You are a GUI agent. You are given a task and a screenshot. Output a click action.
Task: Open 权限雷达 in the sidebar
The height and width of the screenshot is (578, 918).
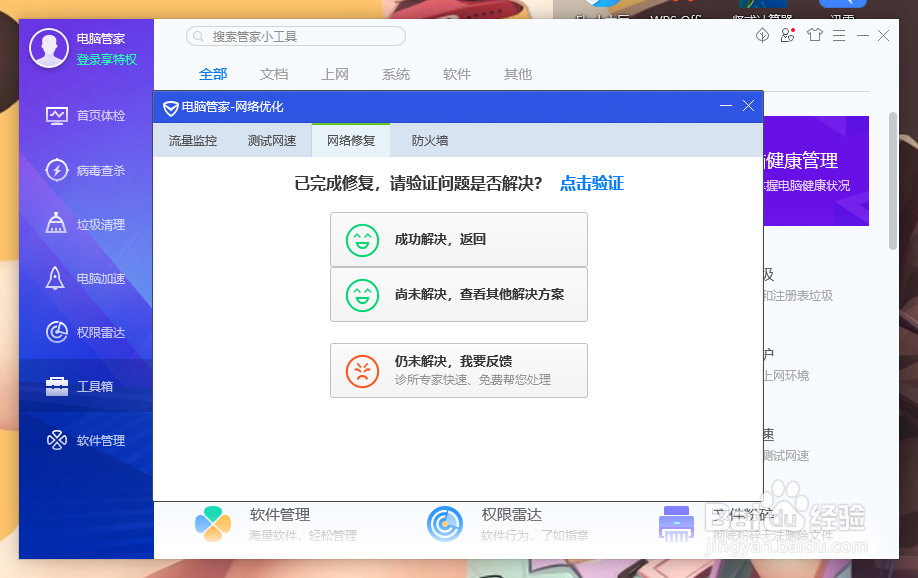(86, 332)
